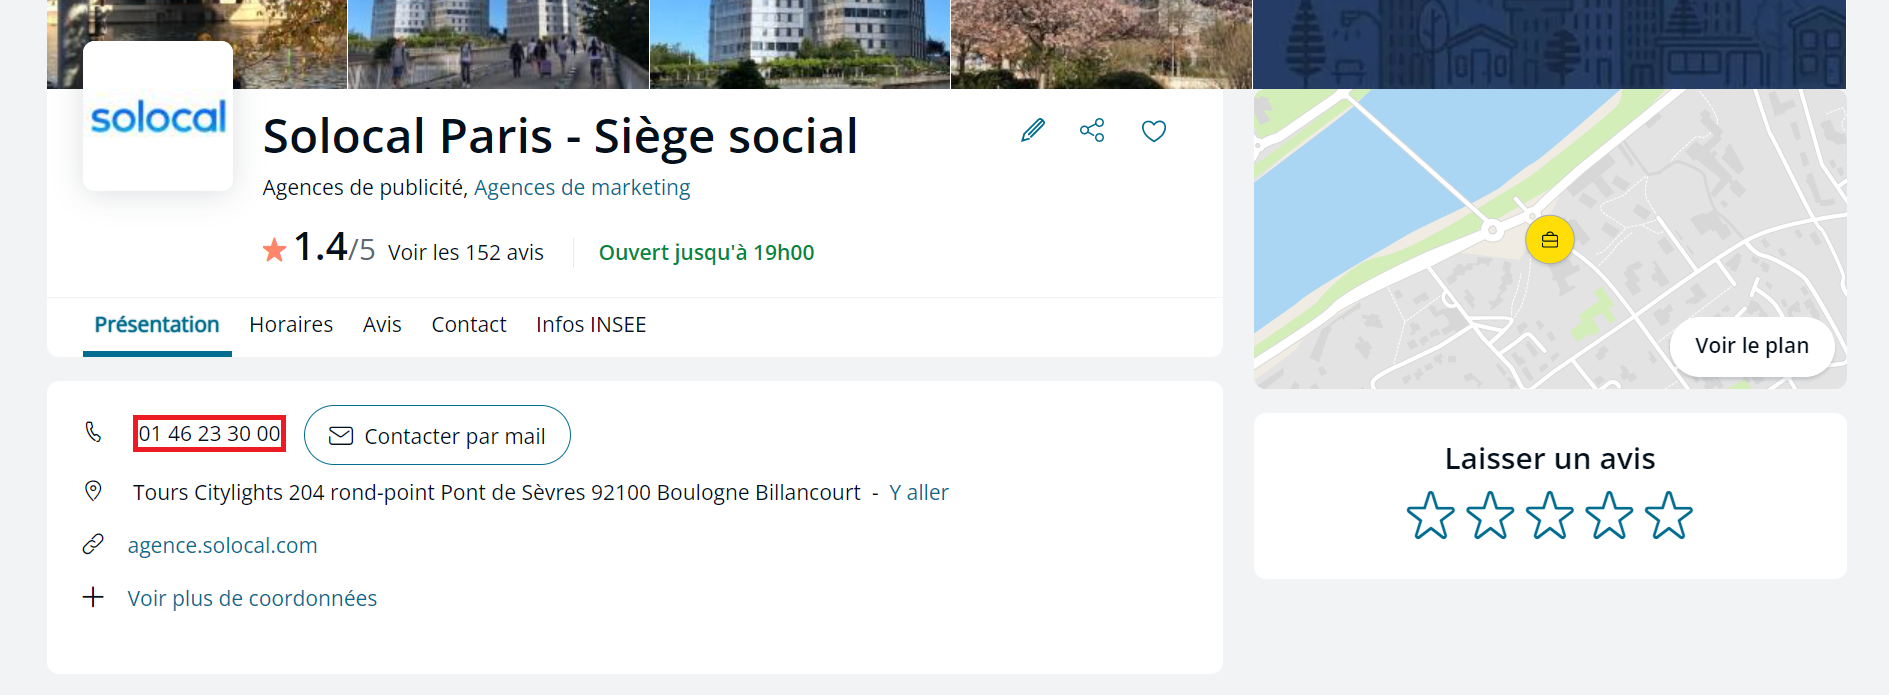Click the Y aller directions link
The image size is (1889, 695).
click(919, 492)
